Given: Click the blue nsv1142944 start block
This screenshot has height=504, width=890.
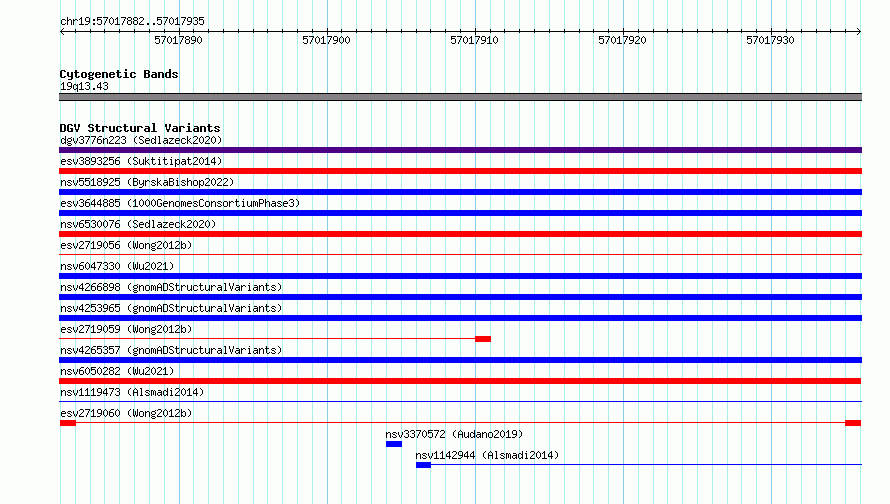Looking at the screenshot, I should (423, 465).
